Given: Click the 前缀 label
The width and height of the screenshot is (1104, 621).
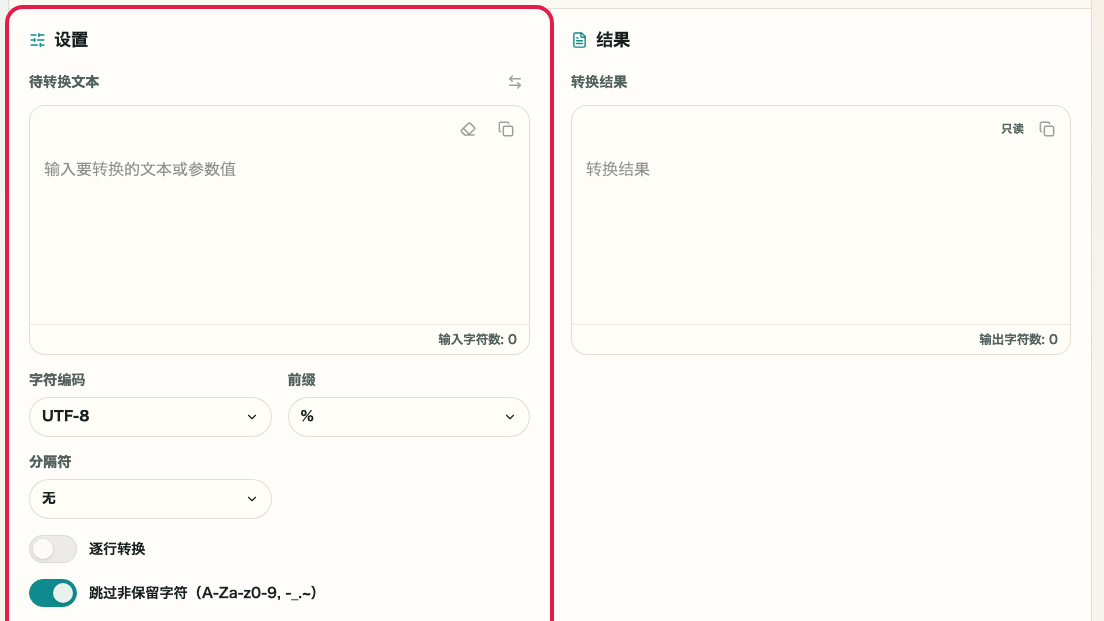Looking at the screenshot, I should (x=301, y=380).
